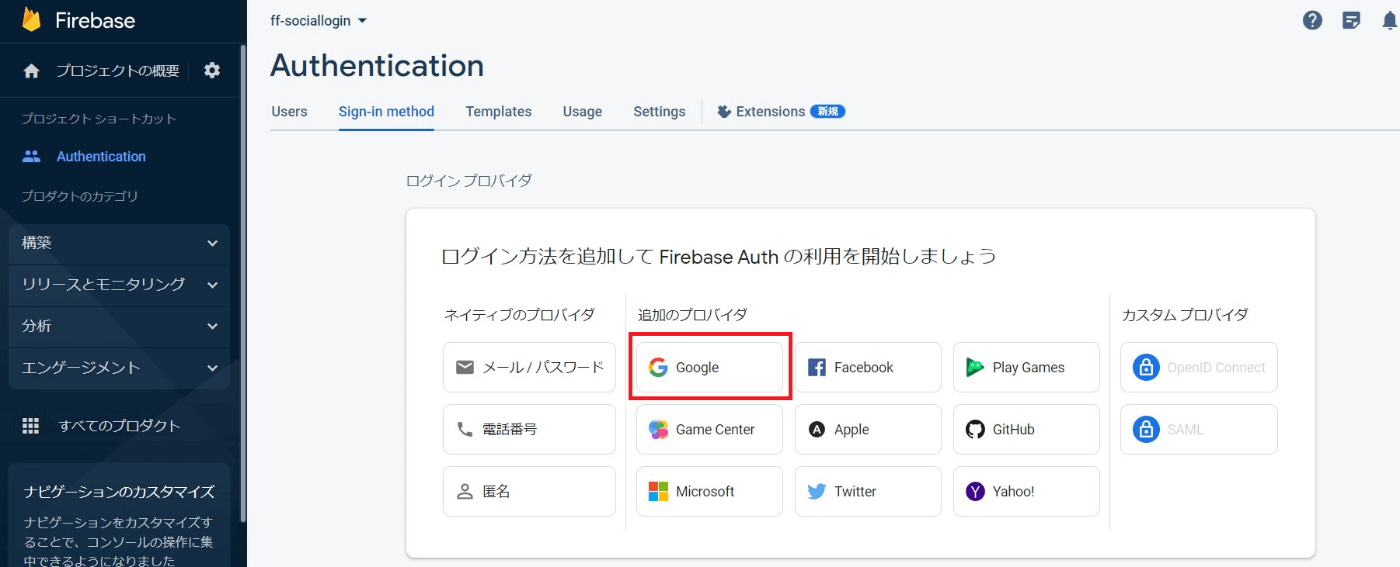
Task: Click the SAML lock icon
Action: click(x=1146, y=429)
